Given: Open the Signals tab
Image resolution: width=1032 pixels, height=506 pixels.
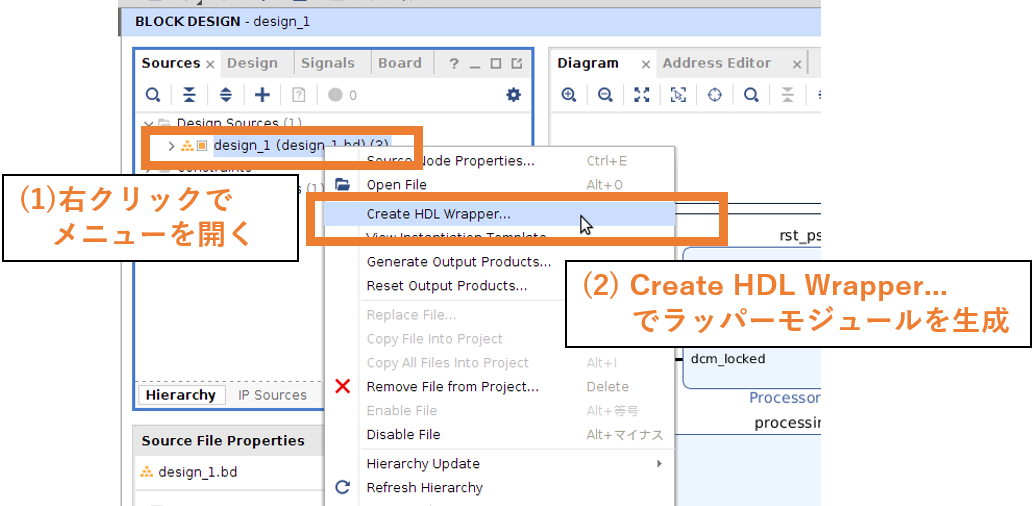Looking at the screenshot, I should (x=327, y=63).
